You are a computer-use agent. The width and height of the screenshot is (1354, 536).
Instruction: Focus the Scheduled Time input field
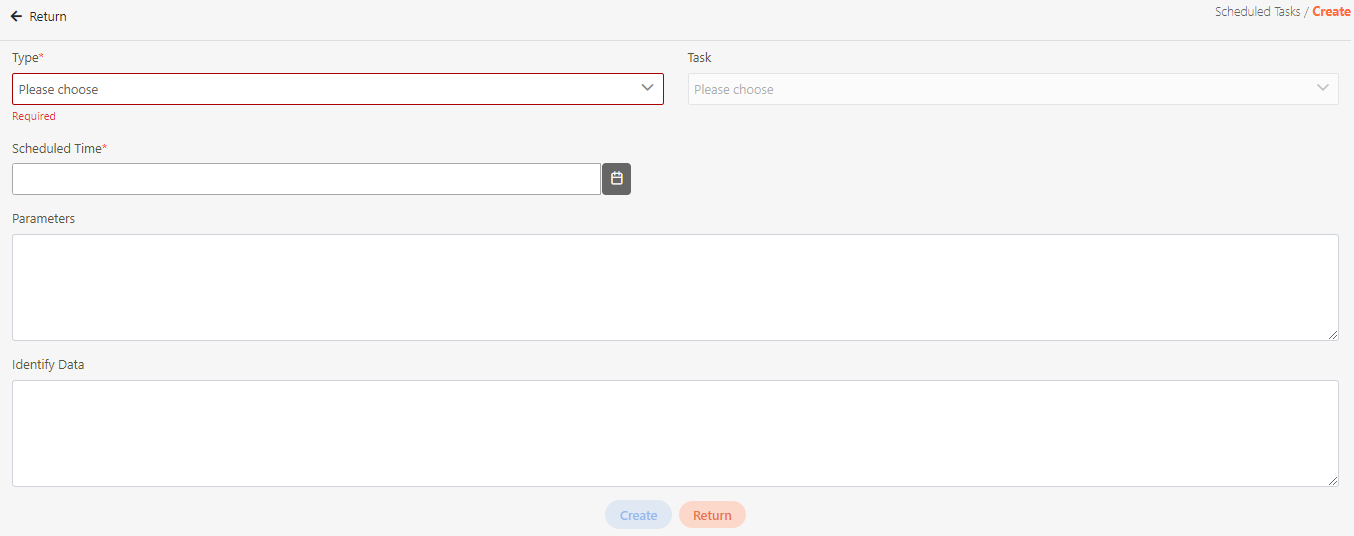pyautogui.click(x=306, y=179)
